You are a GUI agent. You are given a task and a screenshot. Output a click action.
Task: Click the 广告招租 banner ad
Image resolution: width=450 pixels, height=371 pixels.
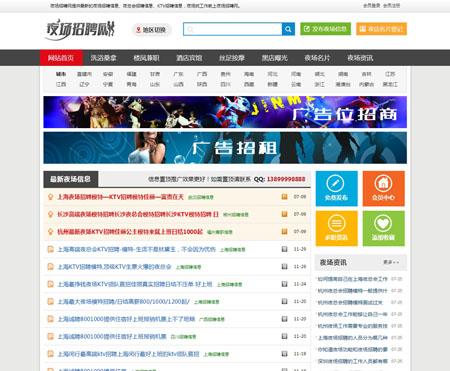[x=225, y=148]
